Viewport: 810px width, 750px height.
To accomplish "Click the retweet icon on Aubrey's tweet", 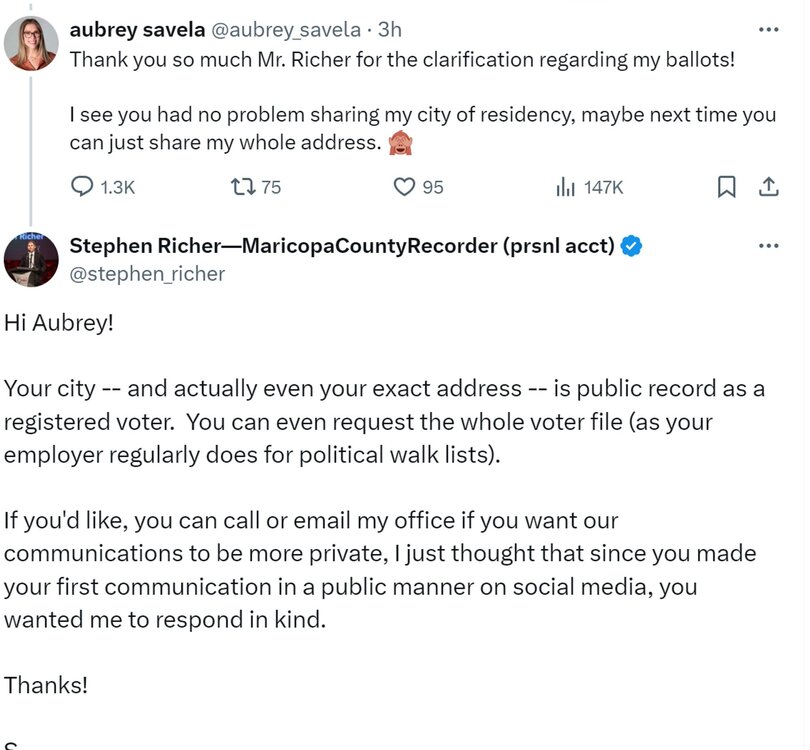I will [x=242, y=187].
